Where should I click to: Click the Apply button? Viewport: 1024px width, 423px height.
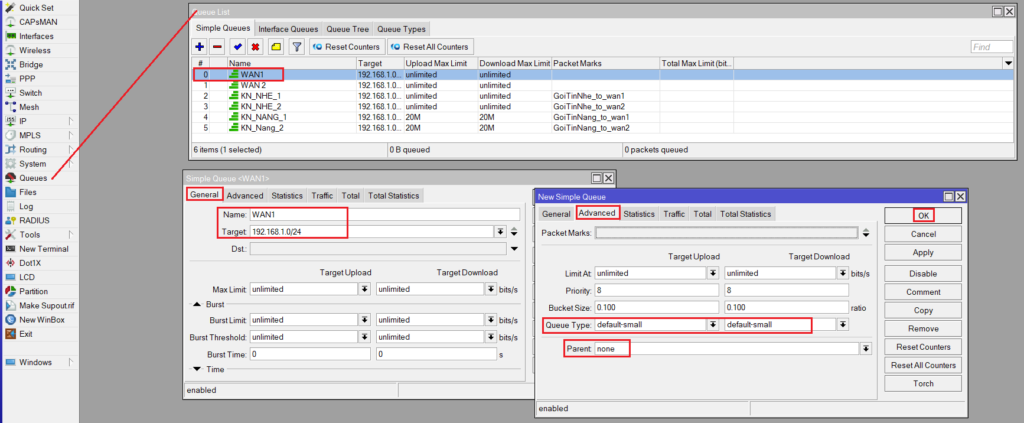[923, 253]
